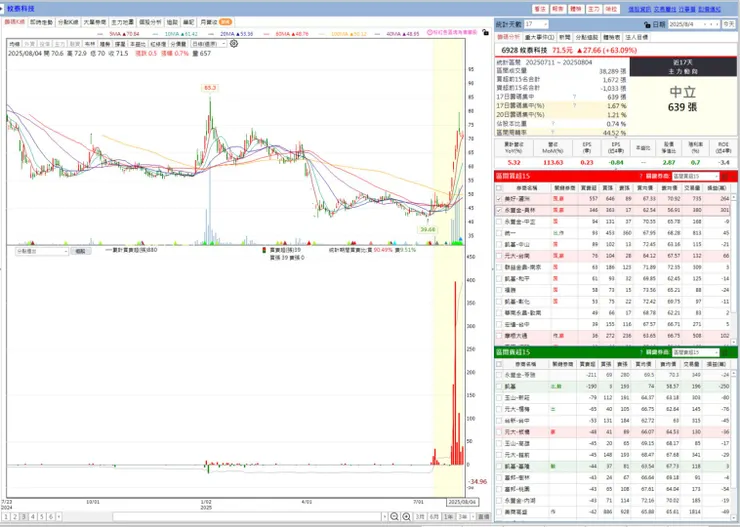Click help icon beside 佔股本比重
The width and height of the screenshot is (740, 527).
coord(553,124)
